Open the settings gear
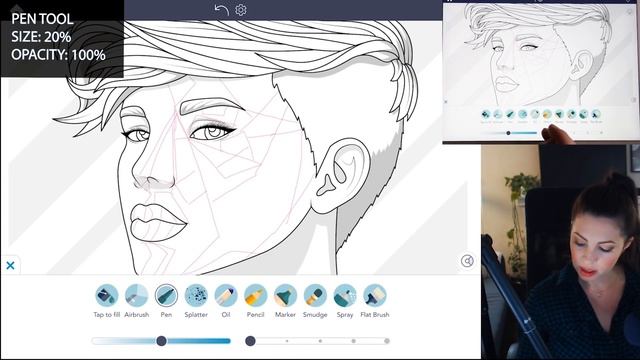640x360 pixels. [241, 10]
